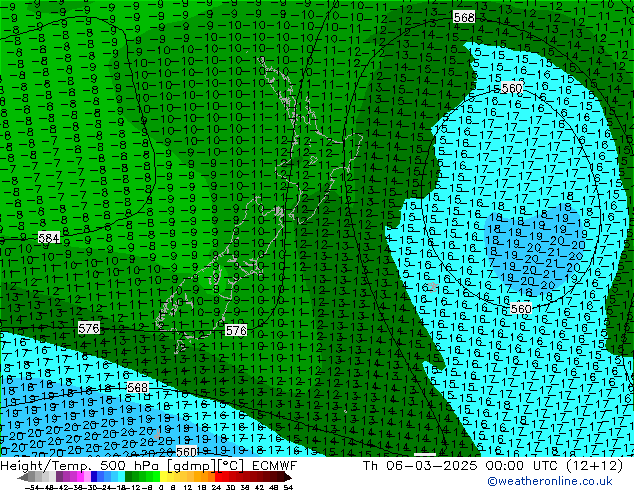Click the 560 label in the upper-right cyan area

[x=512, y=88]
